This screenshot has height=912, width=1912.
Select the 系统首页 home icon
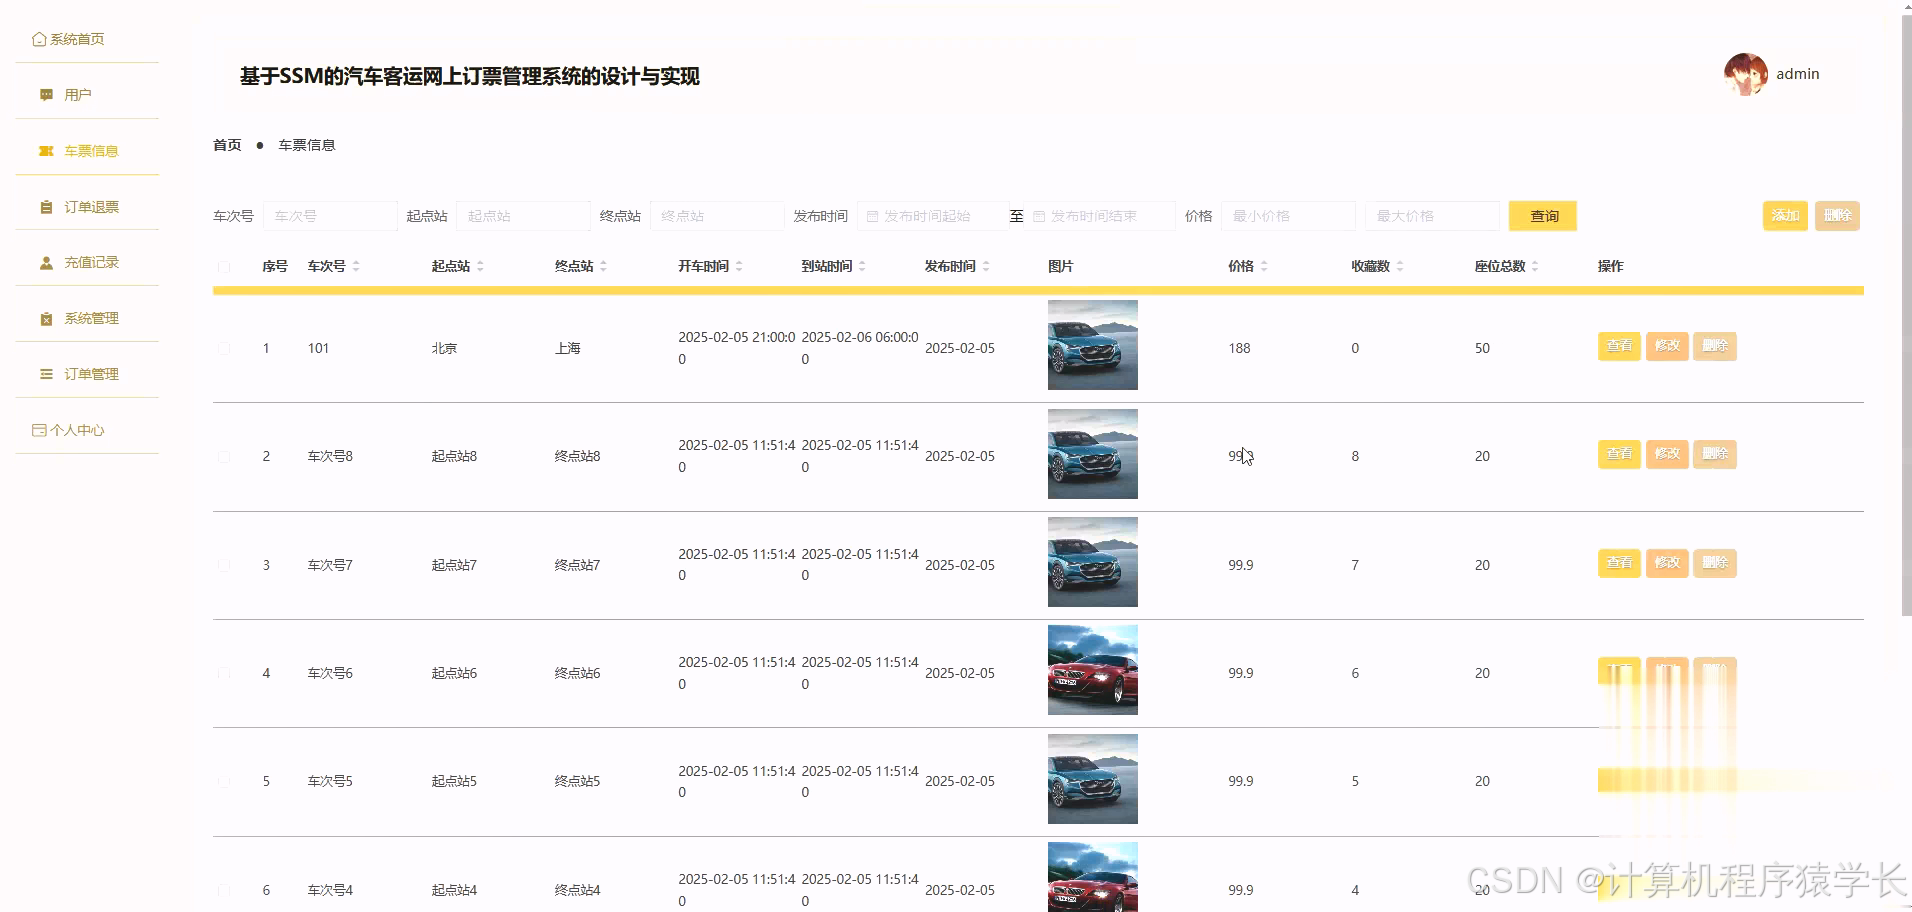pyautogui.click(x=37, y=38)
